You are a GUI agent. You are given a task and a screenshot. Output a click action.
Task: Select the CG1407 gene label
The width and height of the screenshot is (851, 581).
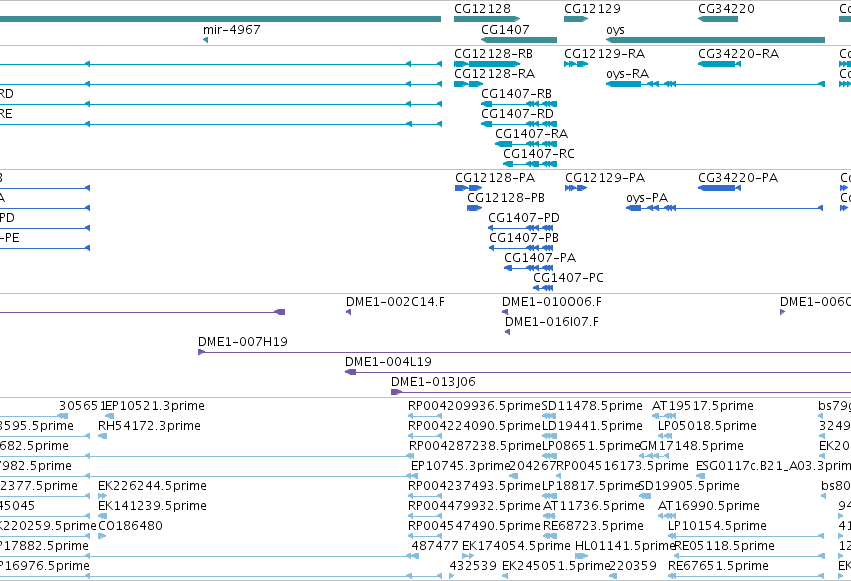pos(505,29)
